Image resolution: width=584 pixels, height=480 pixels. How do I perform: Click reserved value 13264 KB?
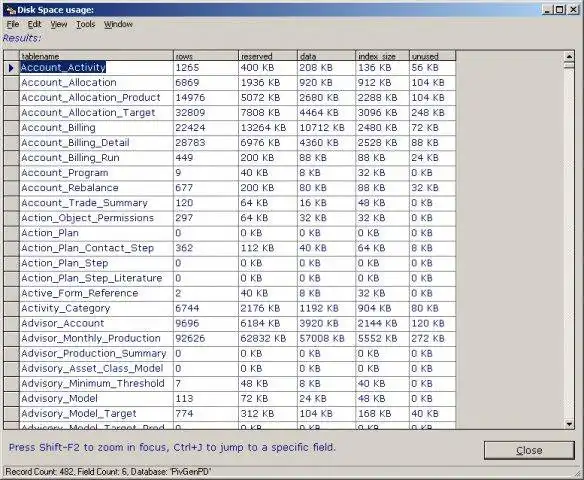pos(263,128)
